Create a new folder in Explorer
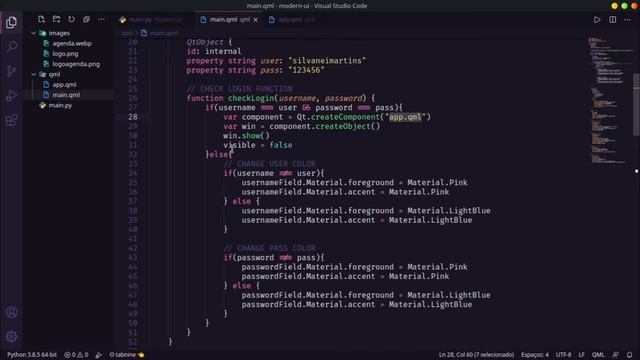 56,19
